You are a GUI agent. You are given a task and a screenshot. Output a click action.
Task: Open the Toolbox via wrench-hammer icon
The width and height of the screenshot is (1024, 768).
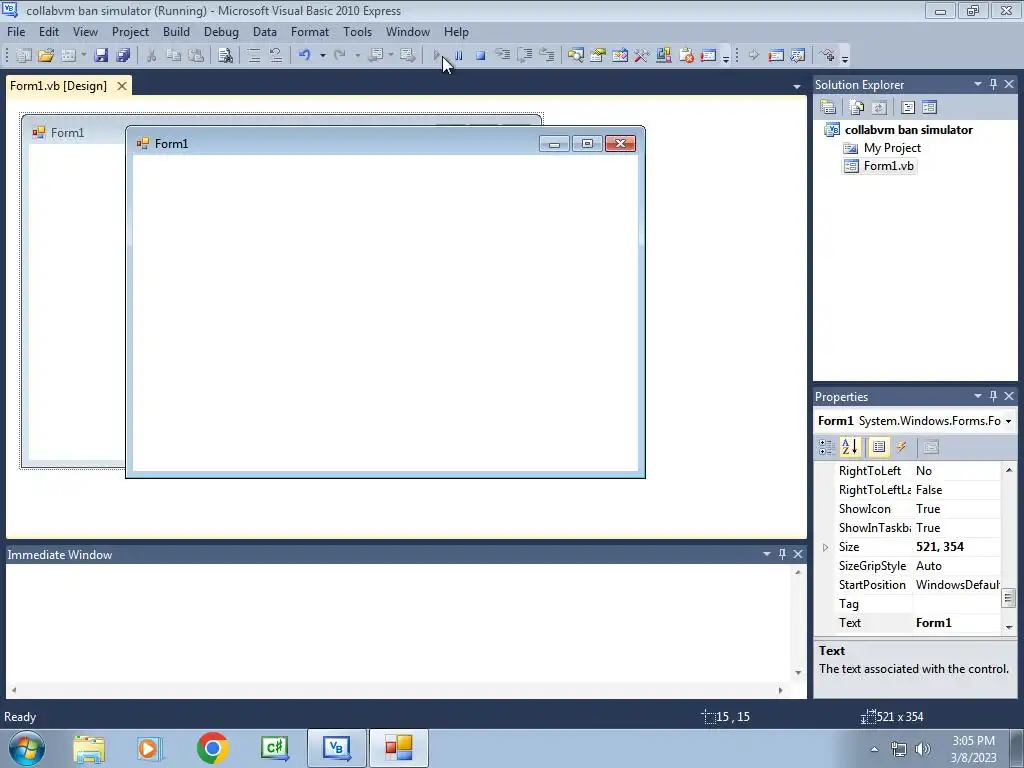click(x=642, y=56)
